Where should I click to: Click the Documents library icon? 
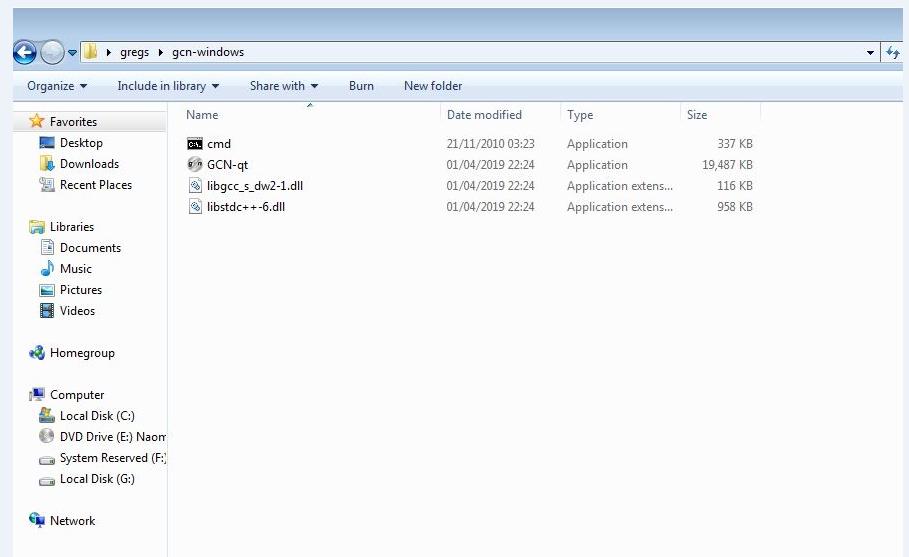click(x=47, y=247)
